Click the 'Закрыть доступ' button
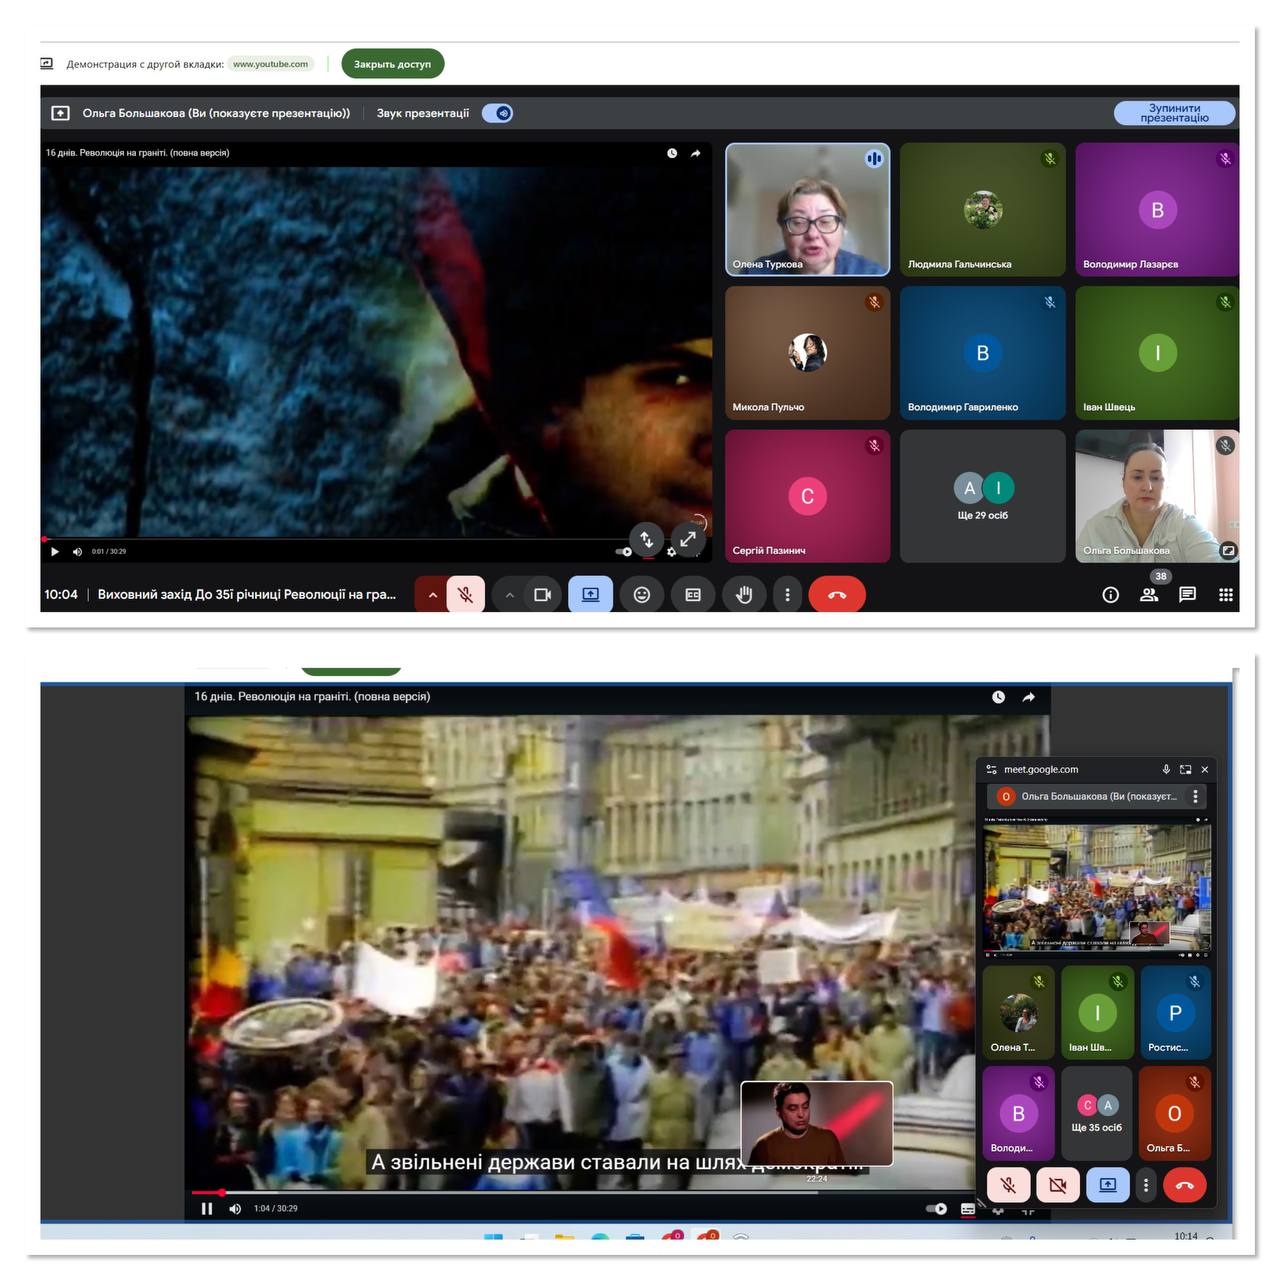 coord(392,64)
